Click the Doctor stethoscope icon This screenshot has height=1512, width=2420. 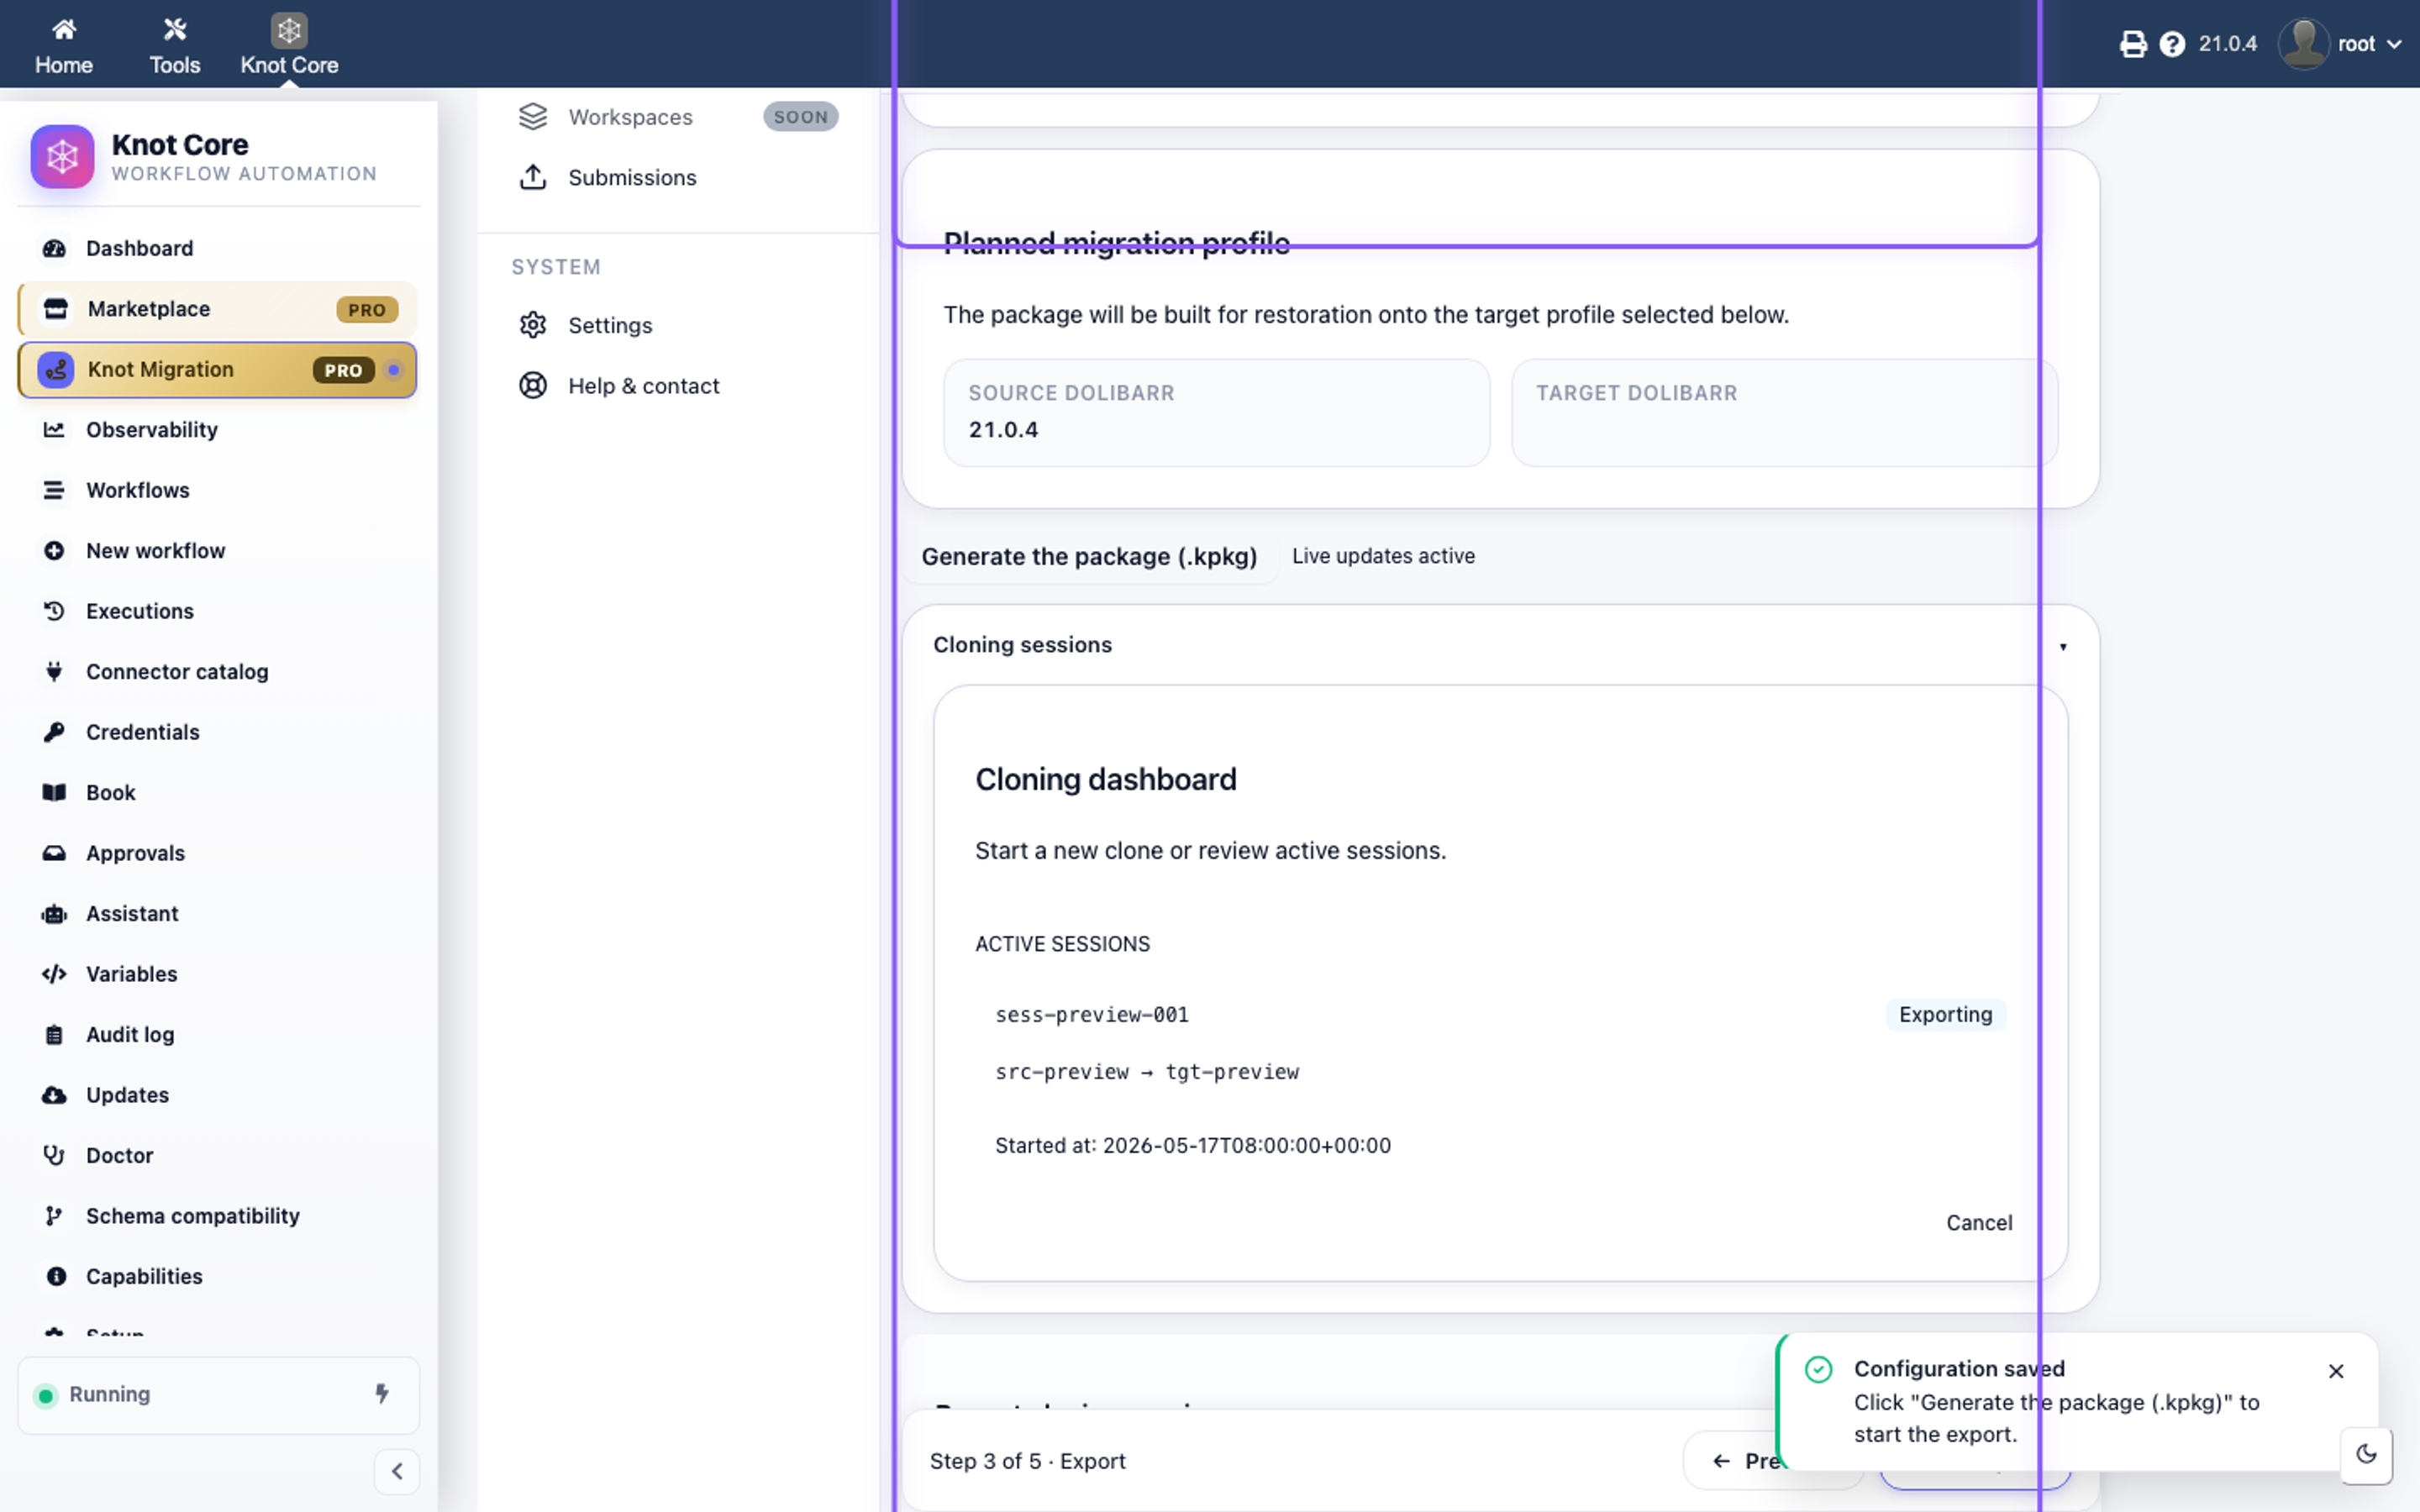(54, 1156)
